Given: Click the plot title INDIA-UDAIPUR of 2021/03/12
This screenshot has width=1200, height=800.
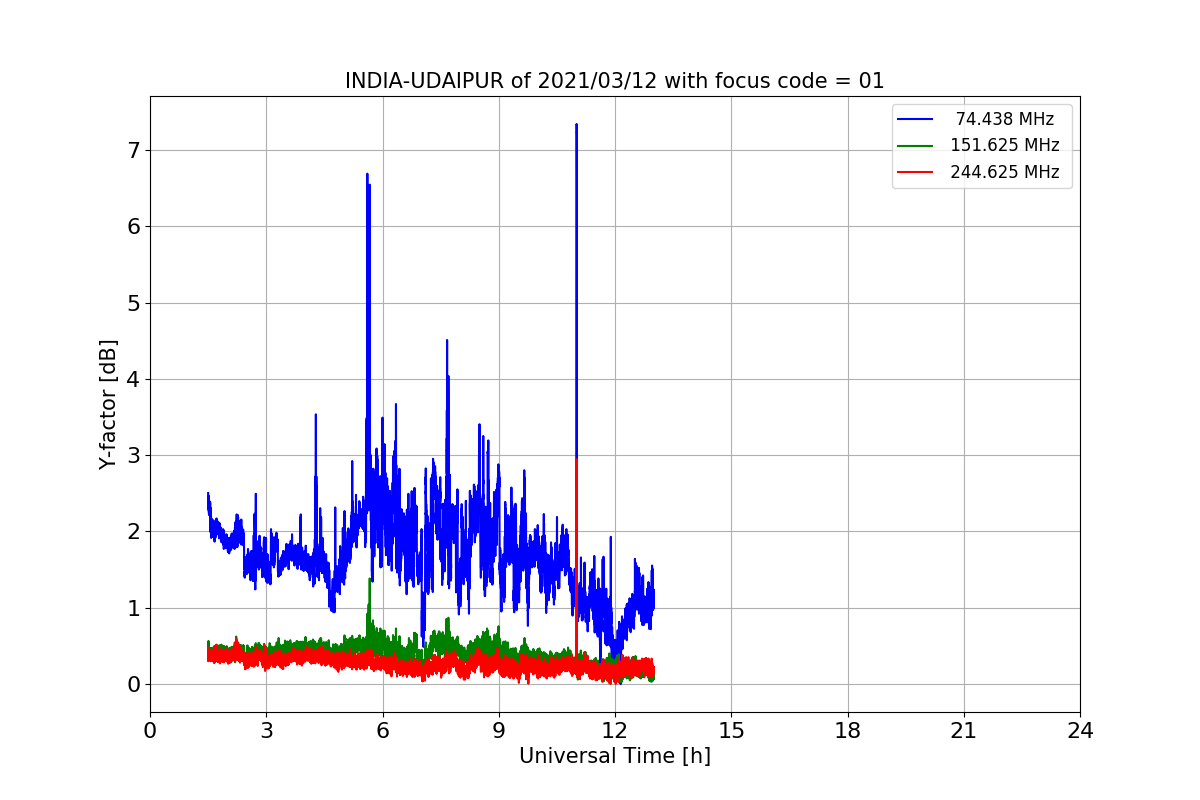Looking at the screenshot, I should (x=614, y=81).
